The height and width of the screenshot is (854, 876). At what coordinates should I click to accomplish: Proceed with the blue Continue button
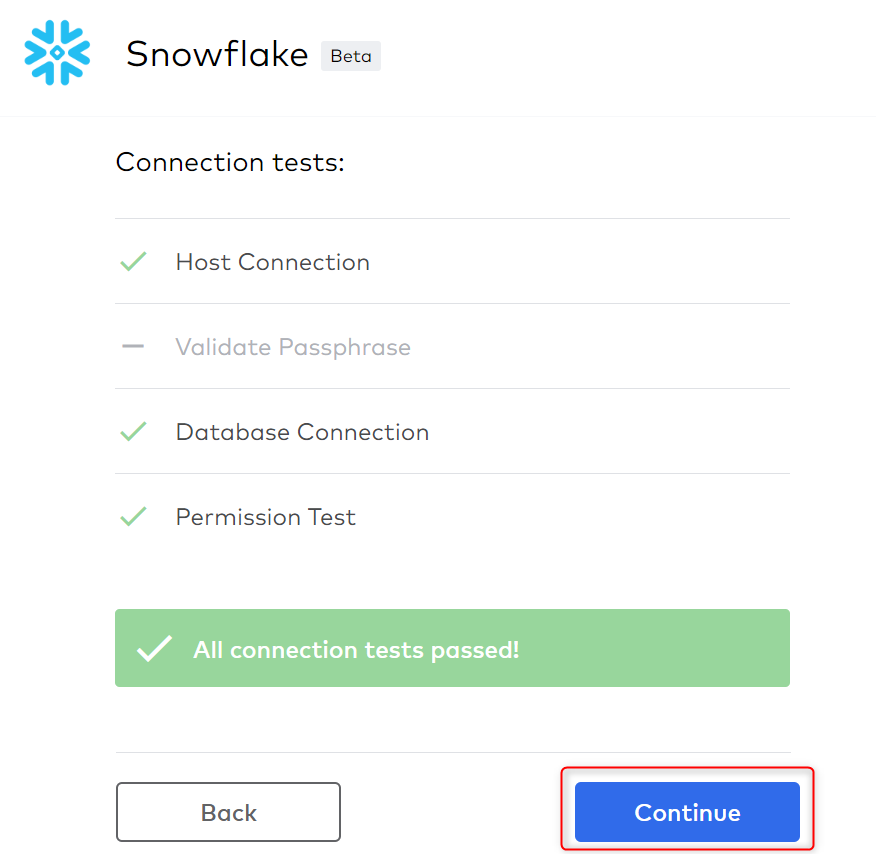(687, 812)
